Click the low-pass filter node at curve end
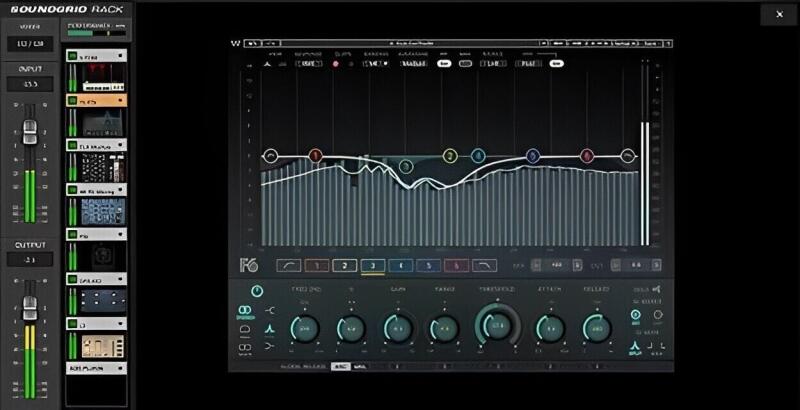The image size is (800, 410). tap(628, 156)
